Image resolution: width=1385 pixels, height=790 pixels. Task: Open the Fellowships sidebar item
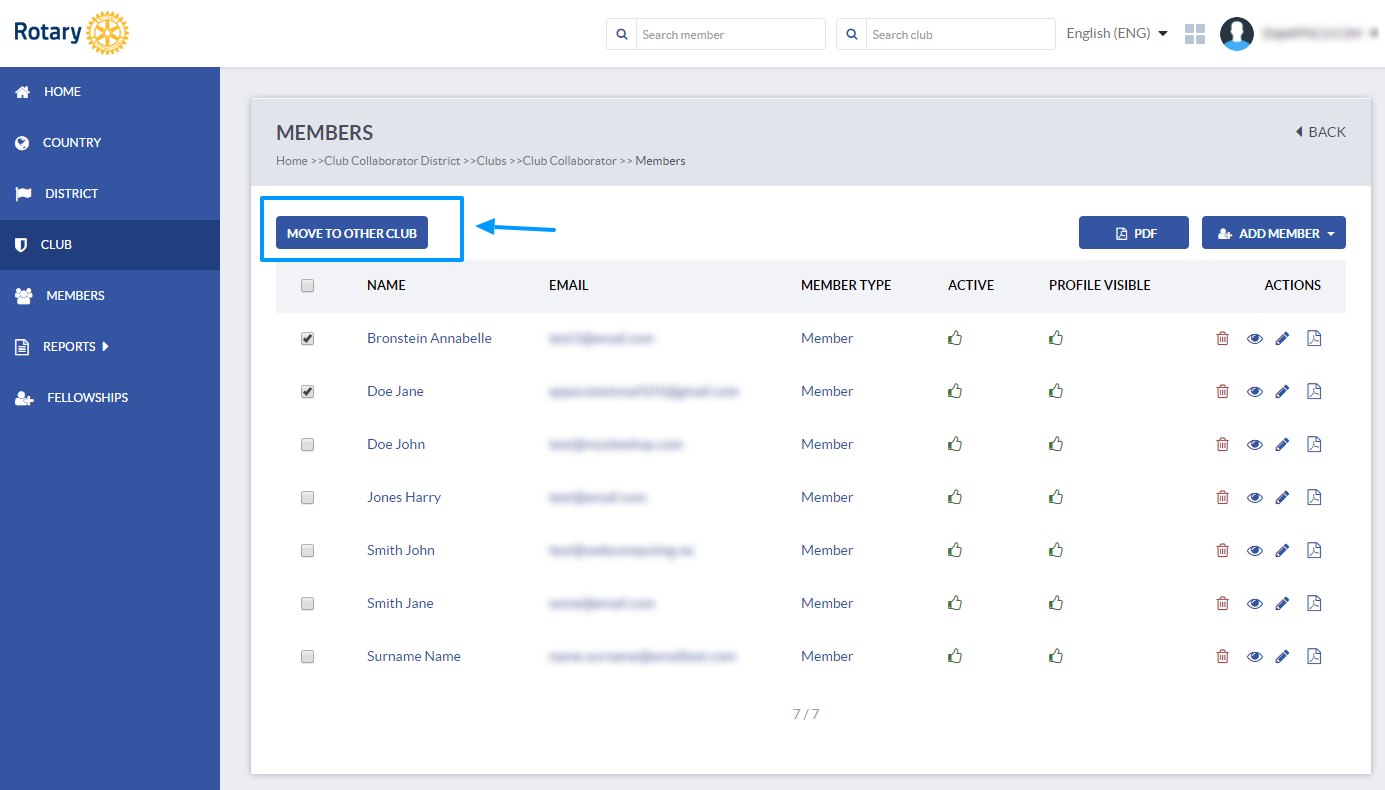(x=110, y=398)
